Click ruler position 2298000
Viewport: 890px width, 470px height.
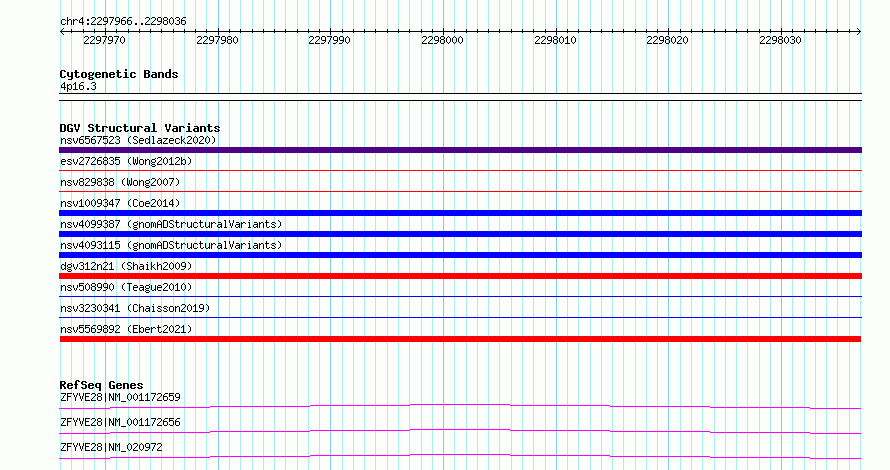(x=442, y=40)
